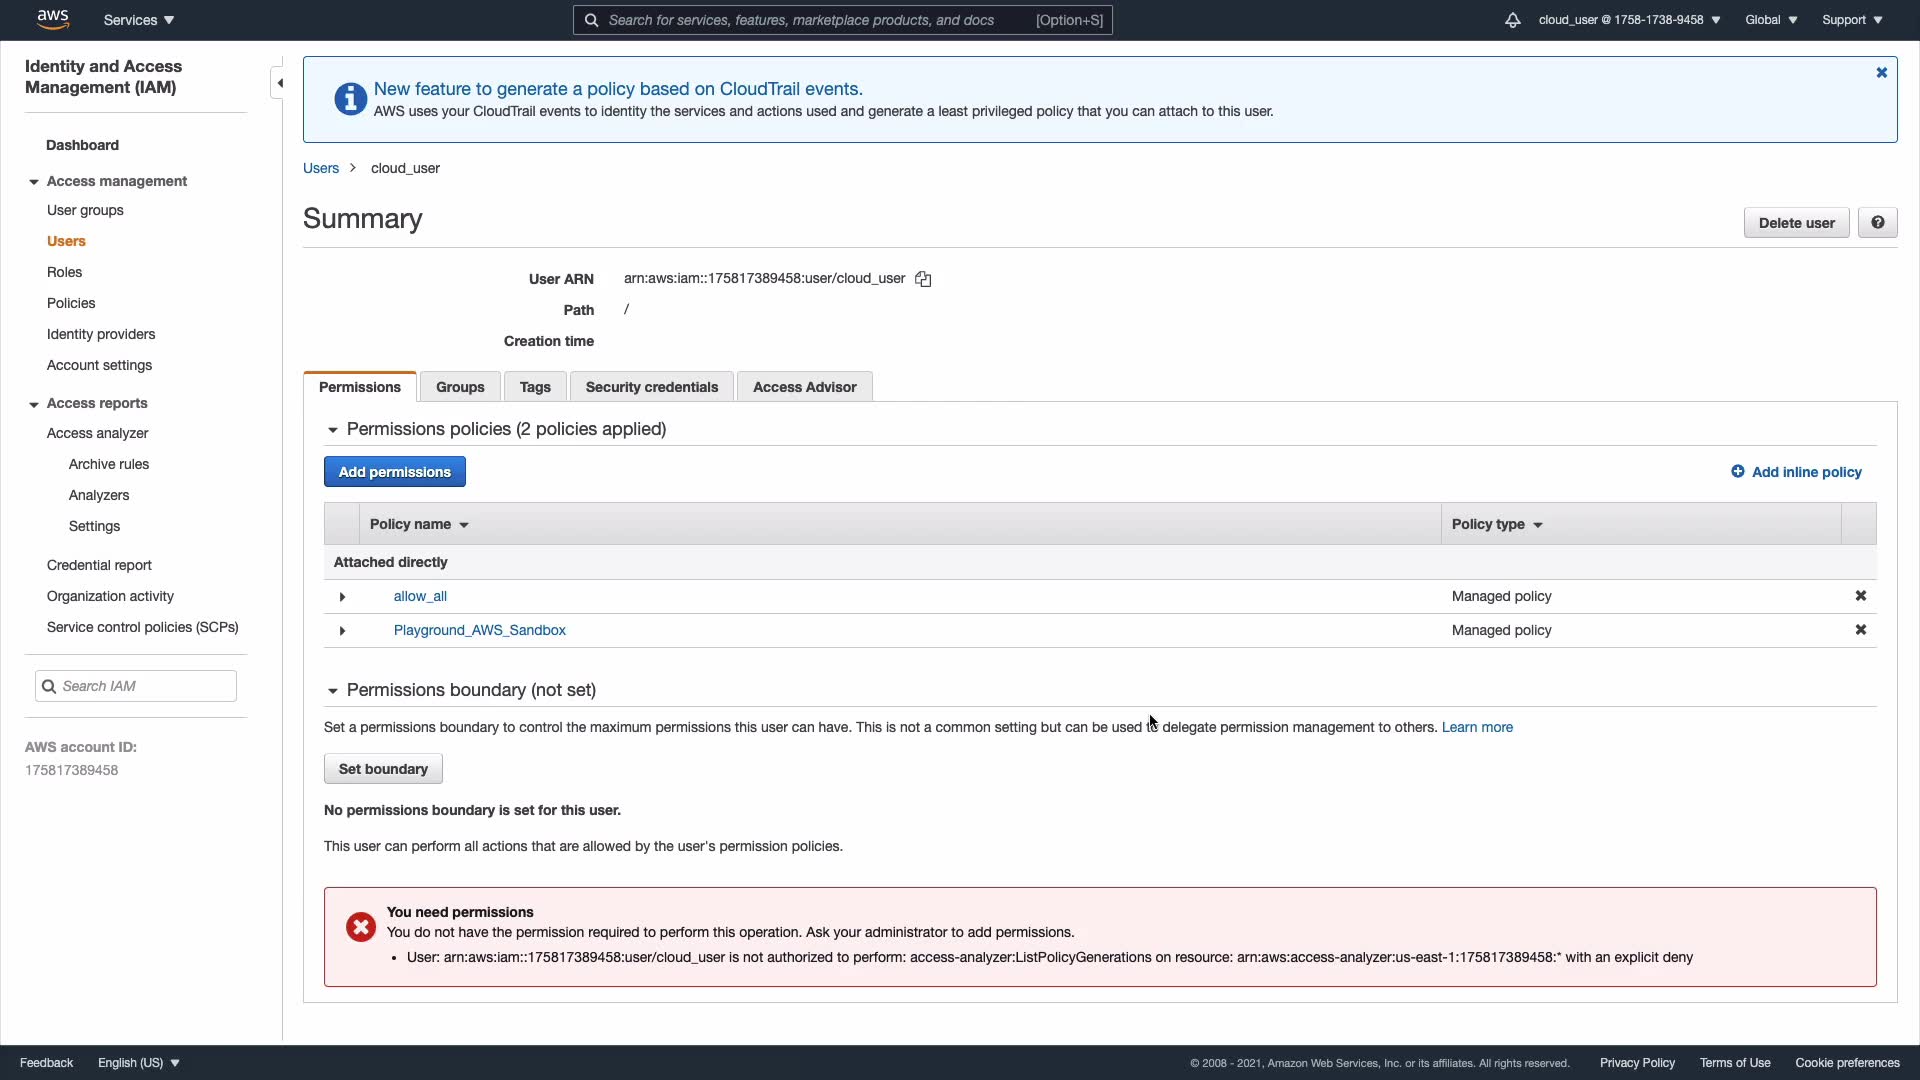Expand the Playground_AWS_Sandbox policy row
The height and width of the screenshot is (1080, 1920).
(342, 631)
